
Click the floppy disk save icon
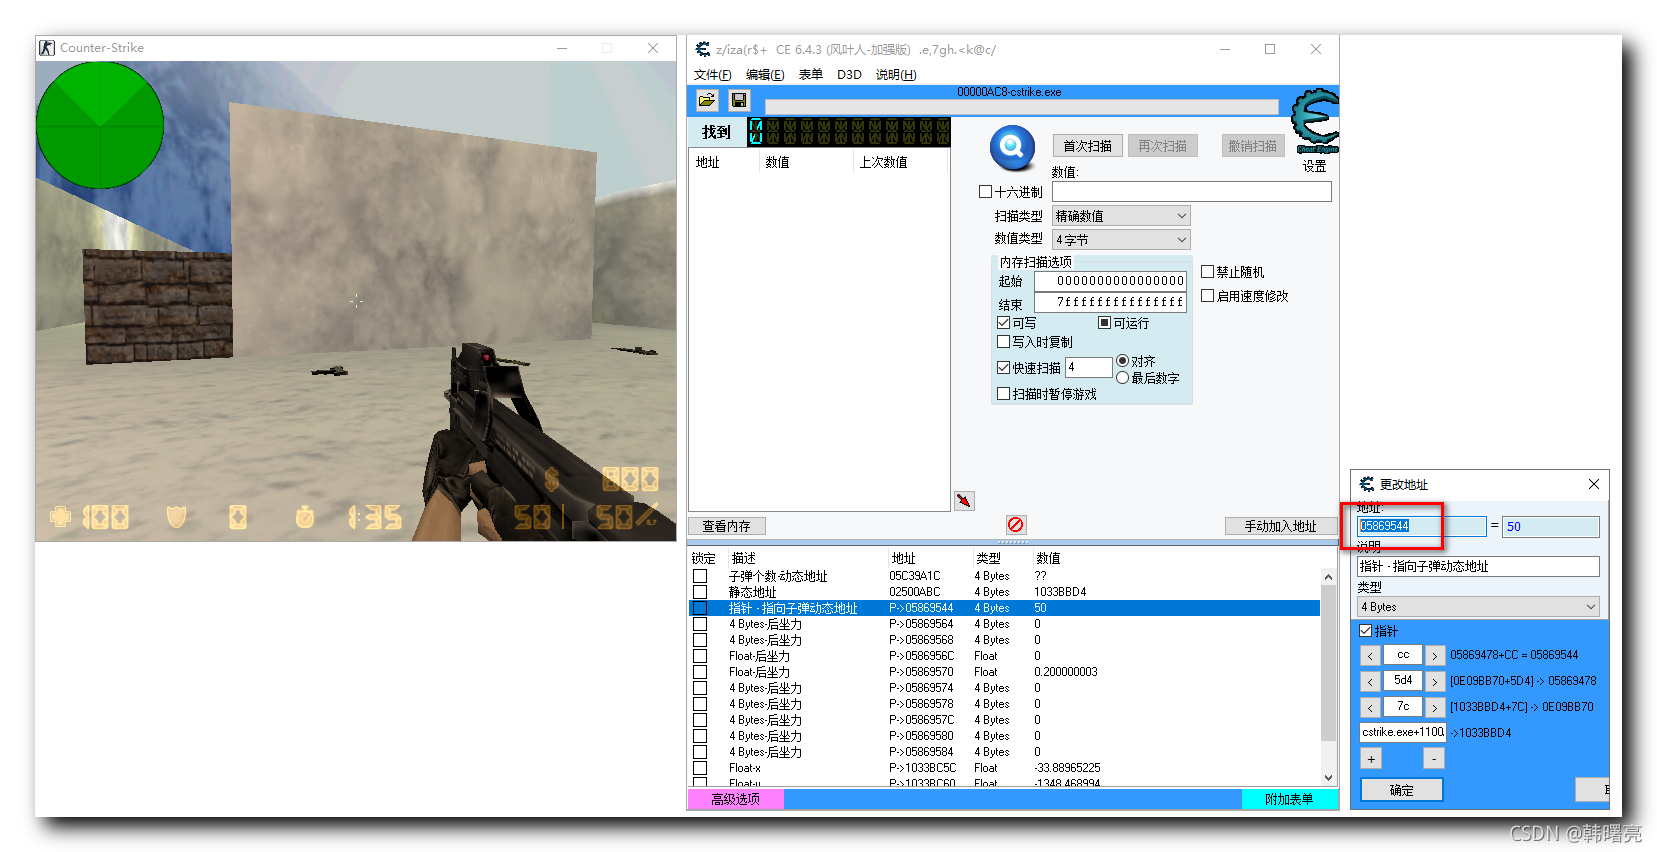(x=739, y=100)
